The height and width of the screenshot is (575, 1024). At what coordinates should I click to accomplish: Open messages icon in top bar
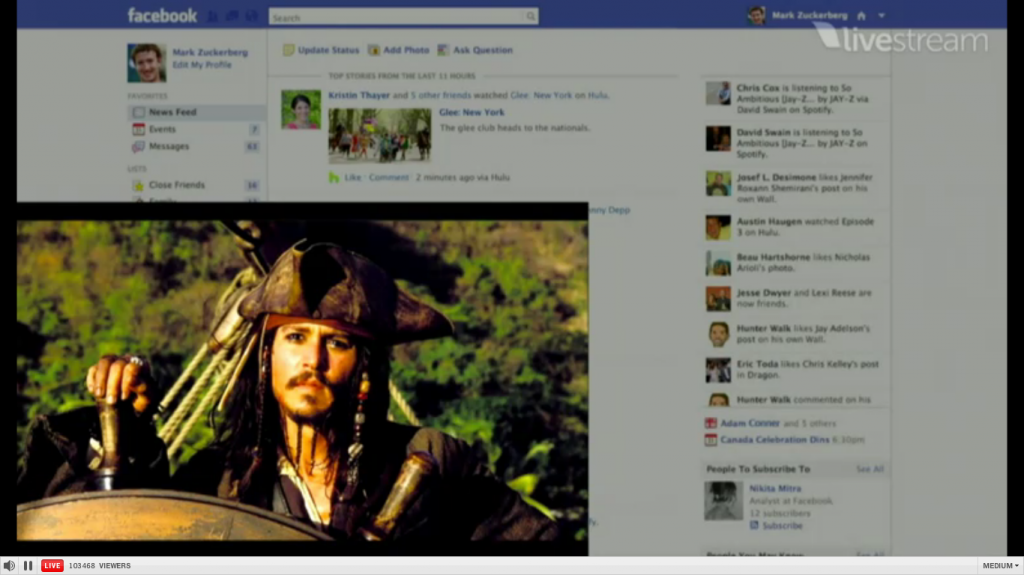pyautogui.click(x=232, y=16)
